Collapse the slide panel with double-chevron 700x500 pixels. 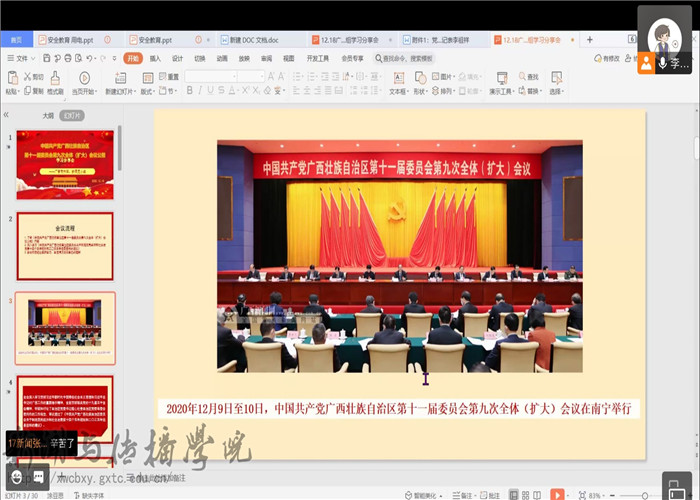point(6,115)
